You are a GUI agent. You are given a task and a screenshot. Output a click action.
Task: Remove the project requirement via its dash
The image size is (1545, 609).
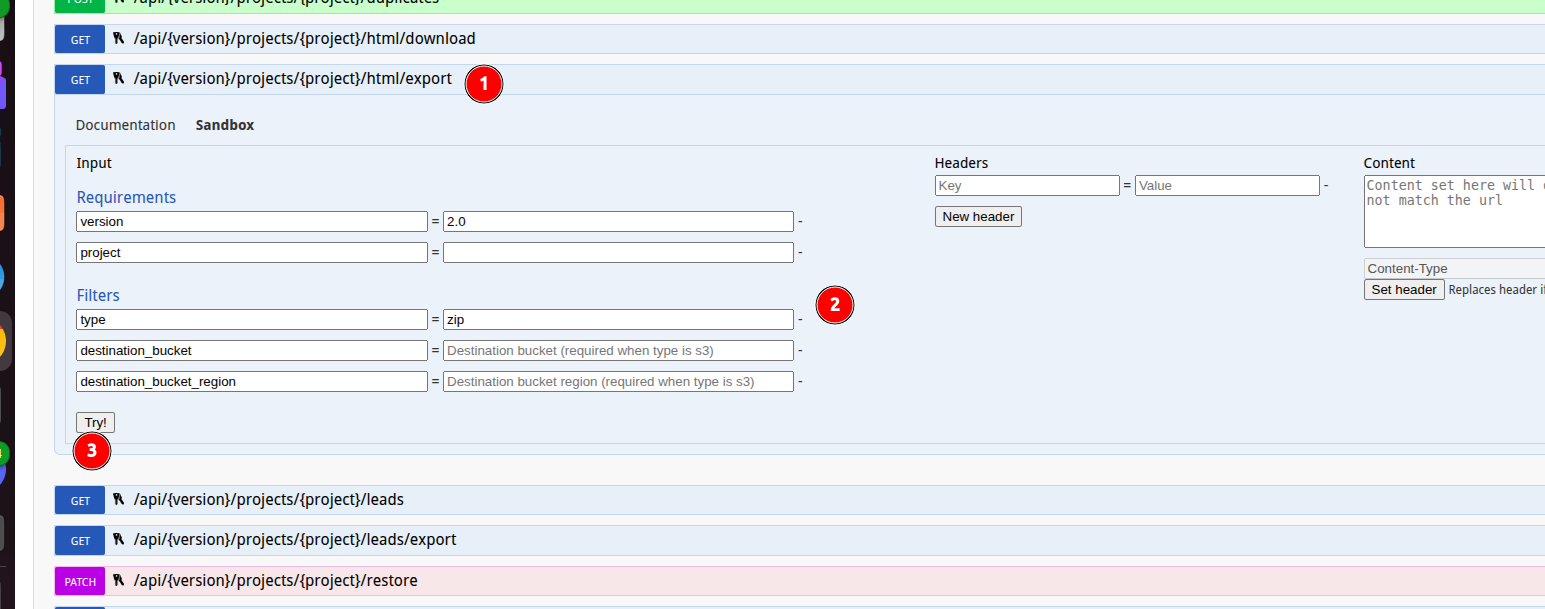[x=800, y=253]
